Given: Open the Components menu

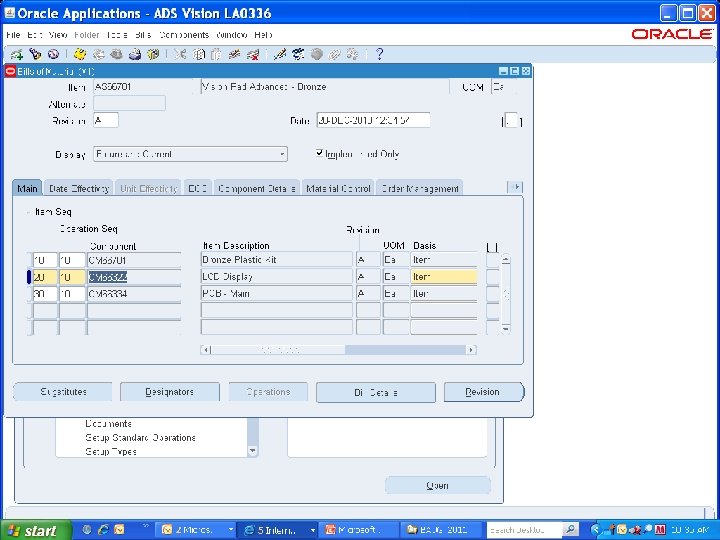Looking at the screenshot, I should coord(184,35).
